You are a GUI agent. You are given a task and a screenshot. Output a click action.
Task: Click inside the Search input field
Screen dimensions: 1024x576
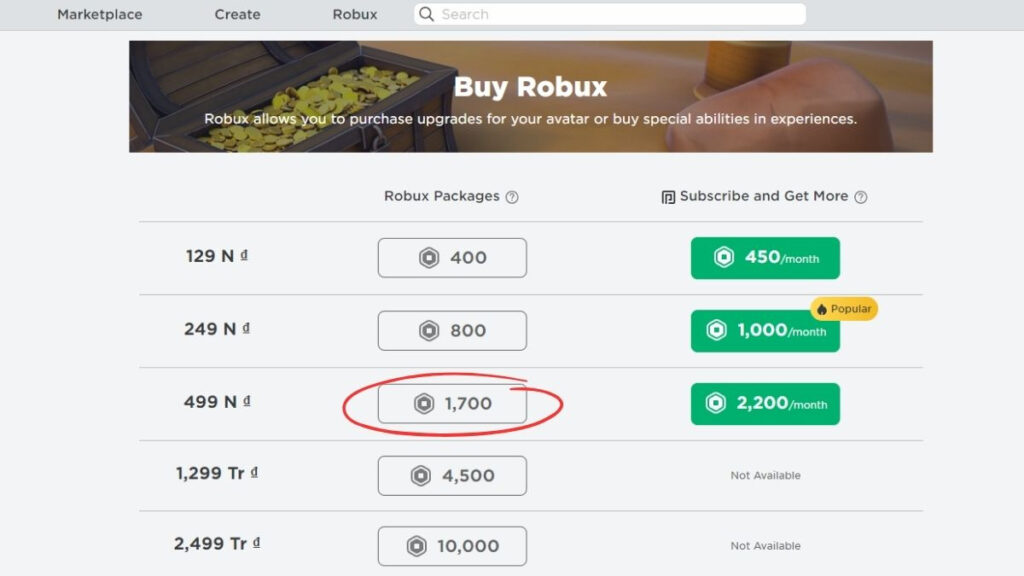[x=600, y=14]
